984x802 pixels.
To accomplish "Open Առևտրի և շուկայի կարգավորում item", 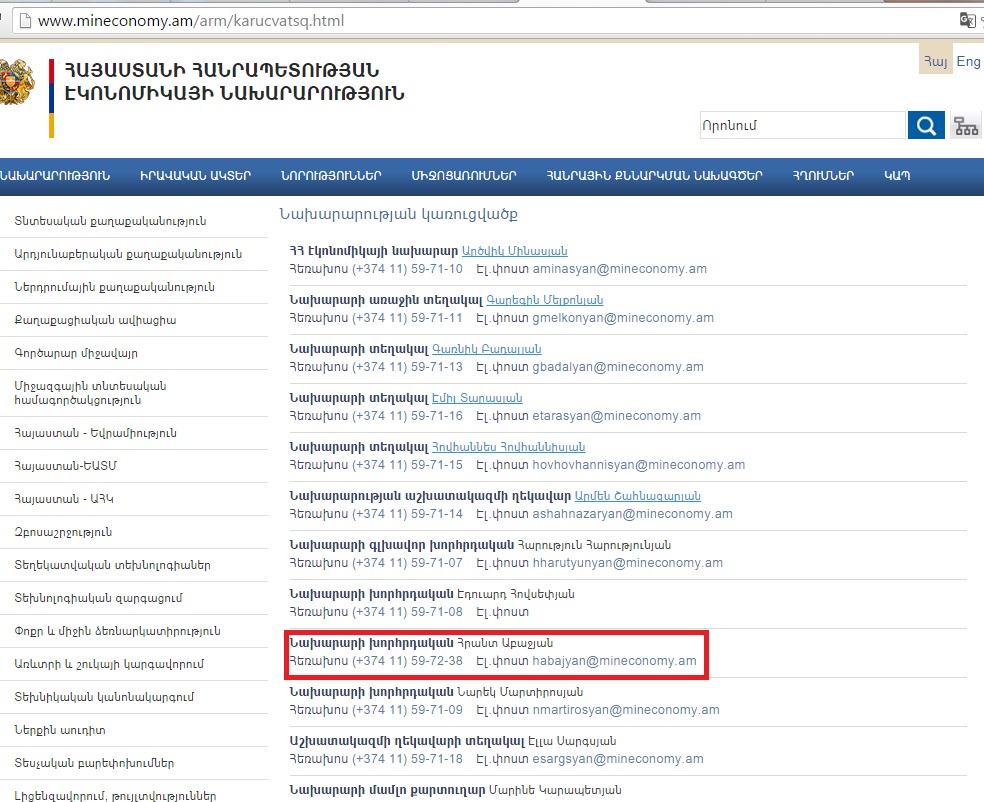I will [x=109, y=664].
